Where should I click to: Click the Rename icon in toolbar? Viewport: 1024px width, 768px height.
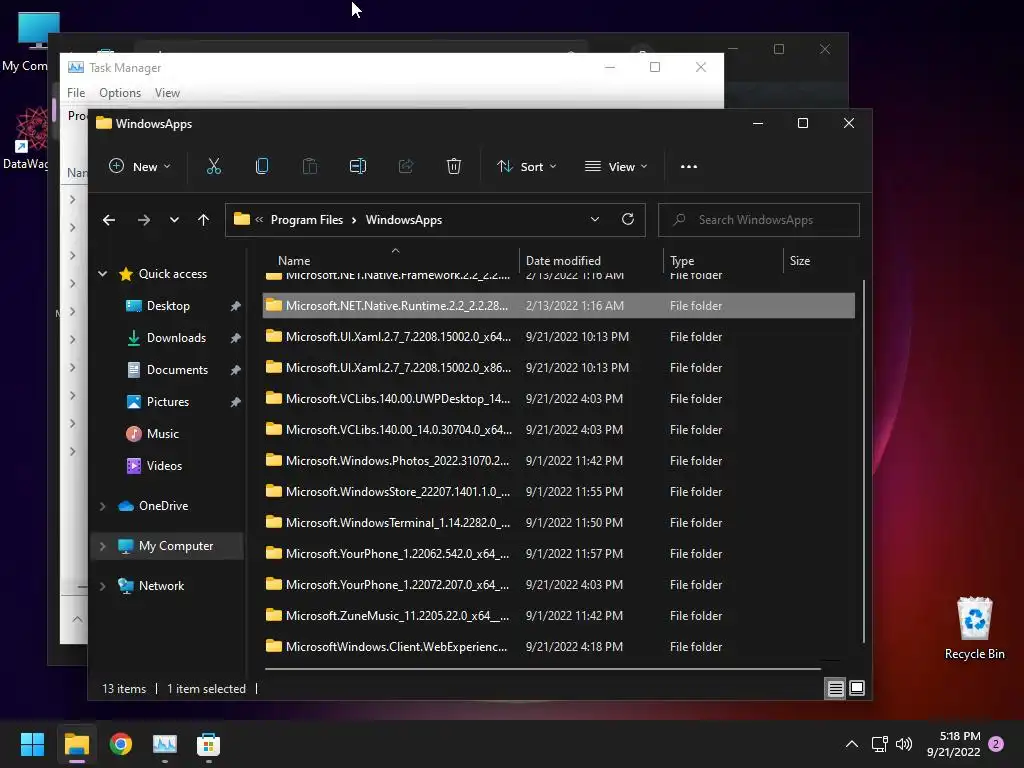pyautogui.click(x=358, y=167)
